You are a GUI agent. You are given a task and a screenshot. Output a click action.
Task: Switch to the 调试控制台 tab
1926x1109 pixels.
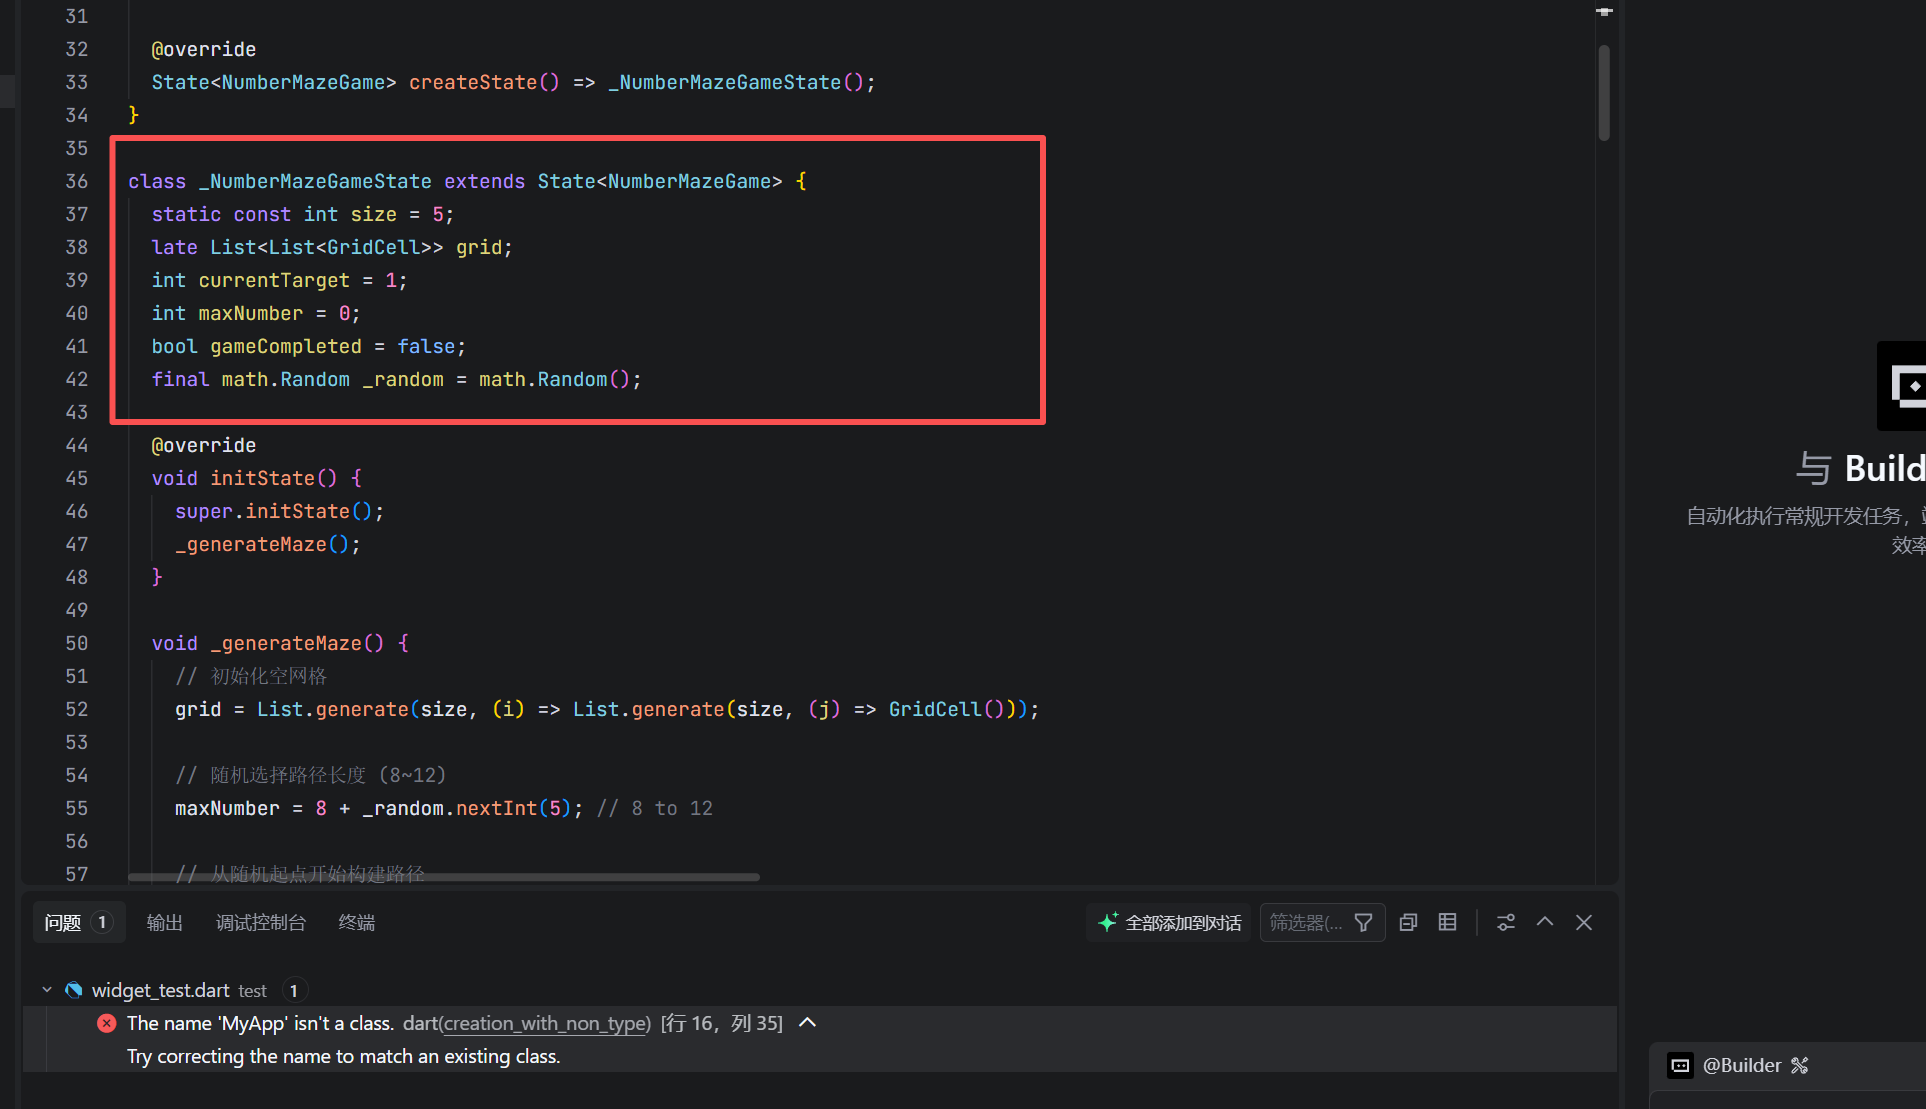point(261,923)
